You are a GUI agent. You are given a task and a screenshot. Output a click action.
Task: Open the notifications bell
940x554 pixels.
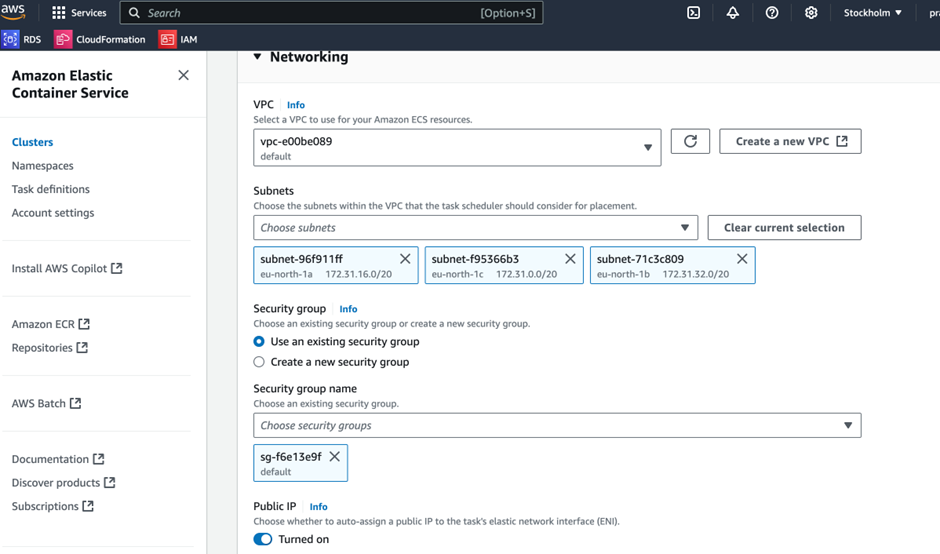click(x=733, y=13)
